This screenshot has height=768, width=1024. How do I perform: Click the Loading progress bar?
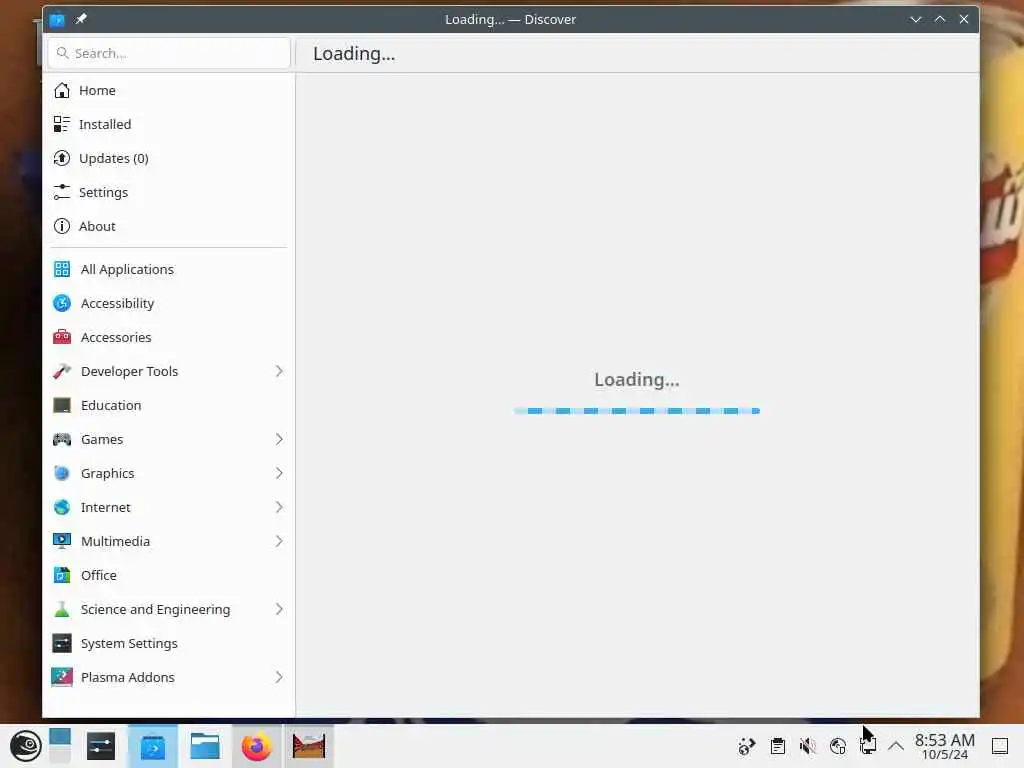(x=637, y=411)
